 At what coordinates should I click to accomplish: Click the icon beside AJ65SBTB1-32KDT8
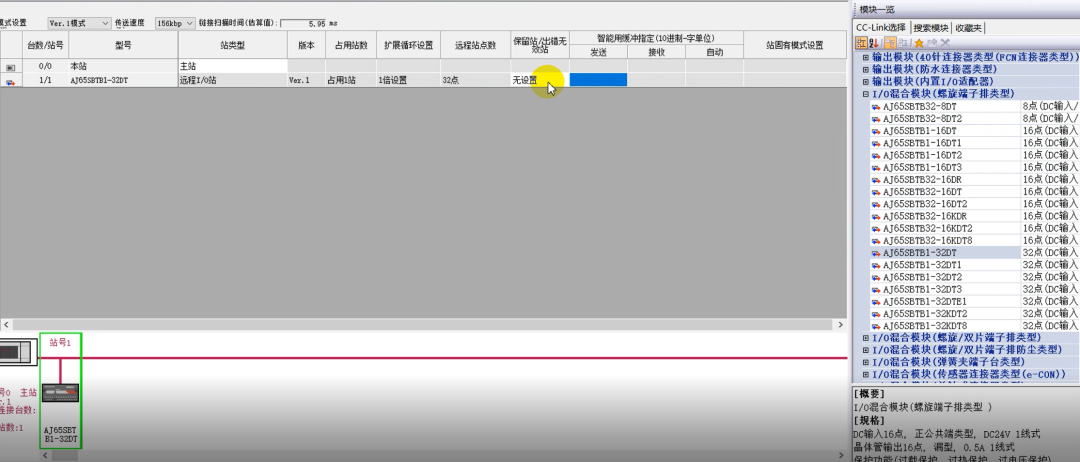click(x=875, y=326)
